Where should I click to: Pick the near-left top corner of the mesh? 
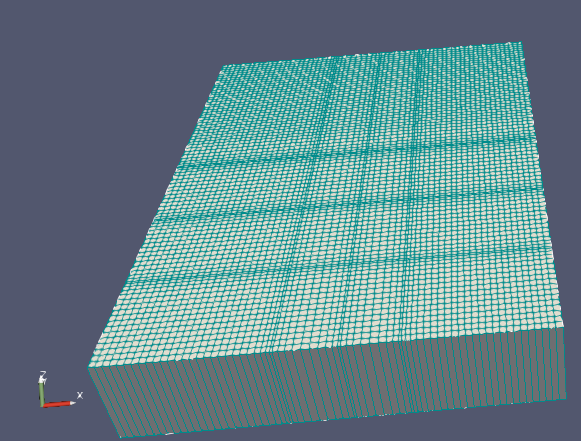pyautogui.click(x=89, y=367)
